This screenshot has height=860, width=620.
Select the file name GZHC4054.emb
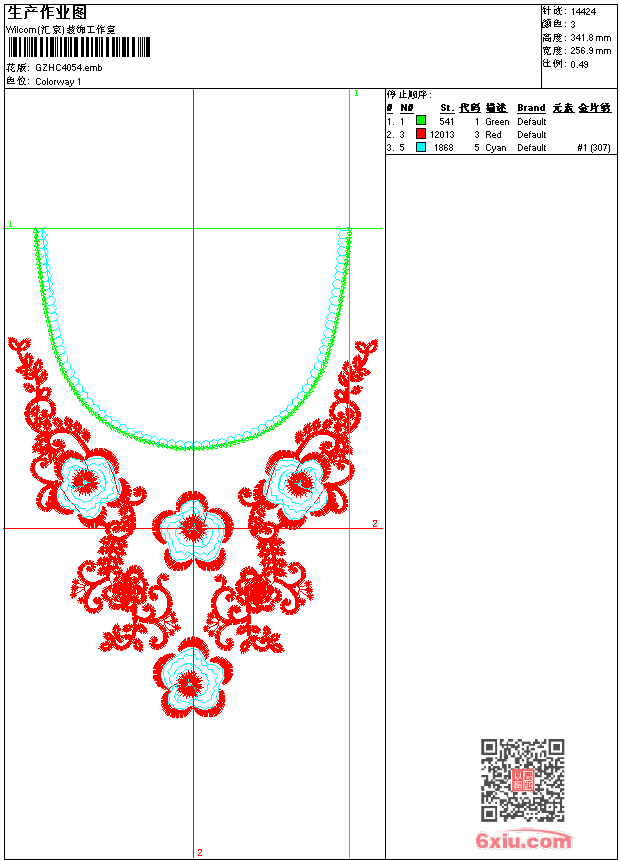pos(69,68)
